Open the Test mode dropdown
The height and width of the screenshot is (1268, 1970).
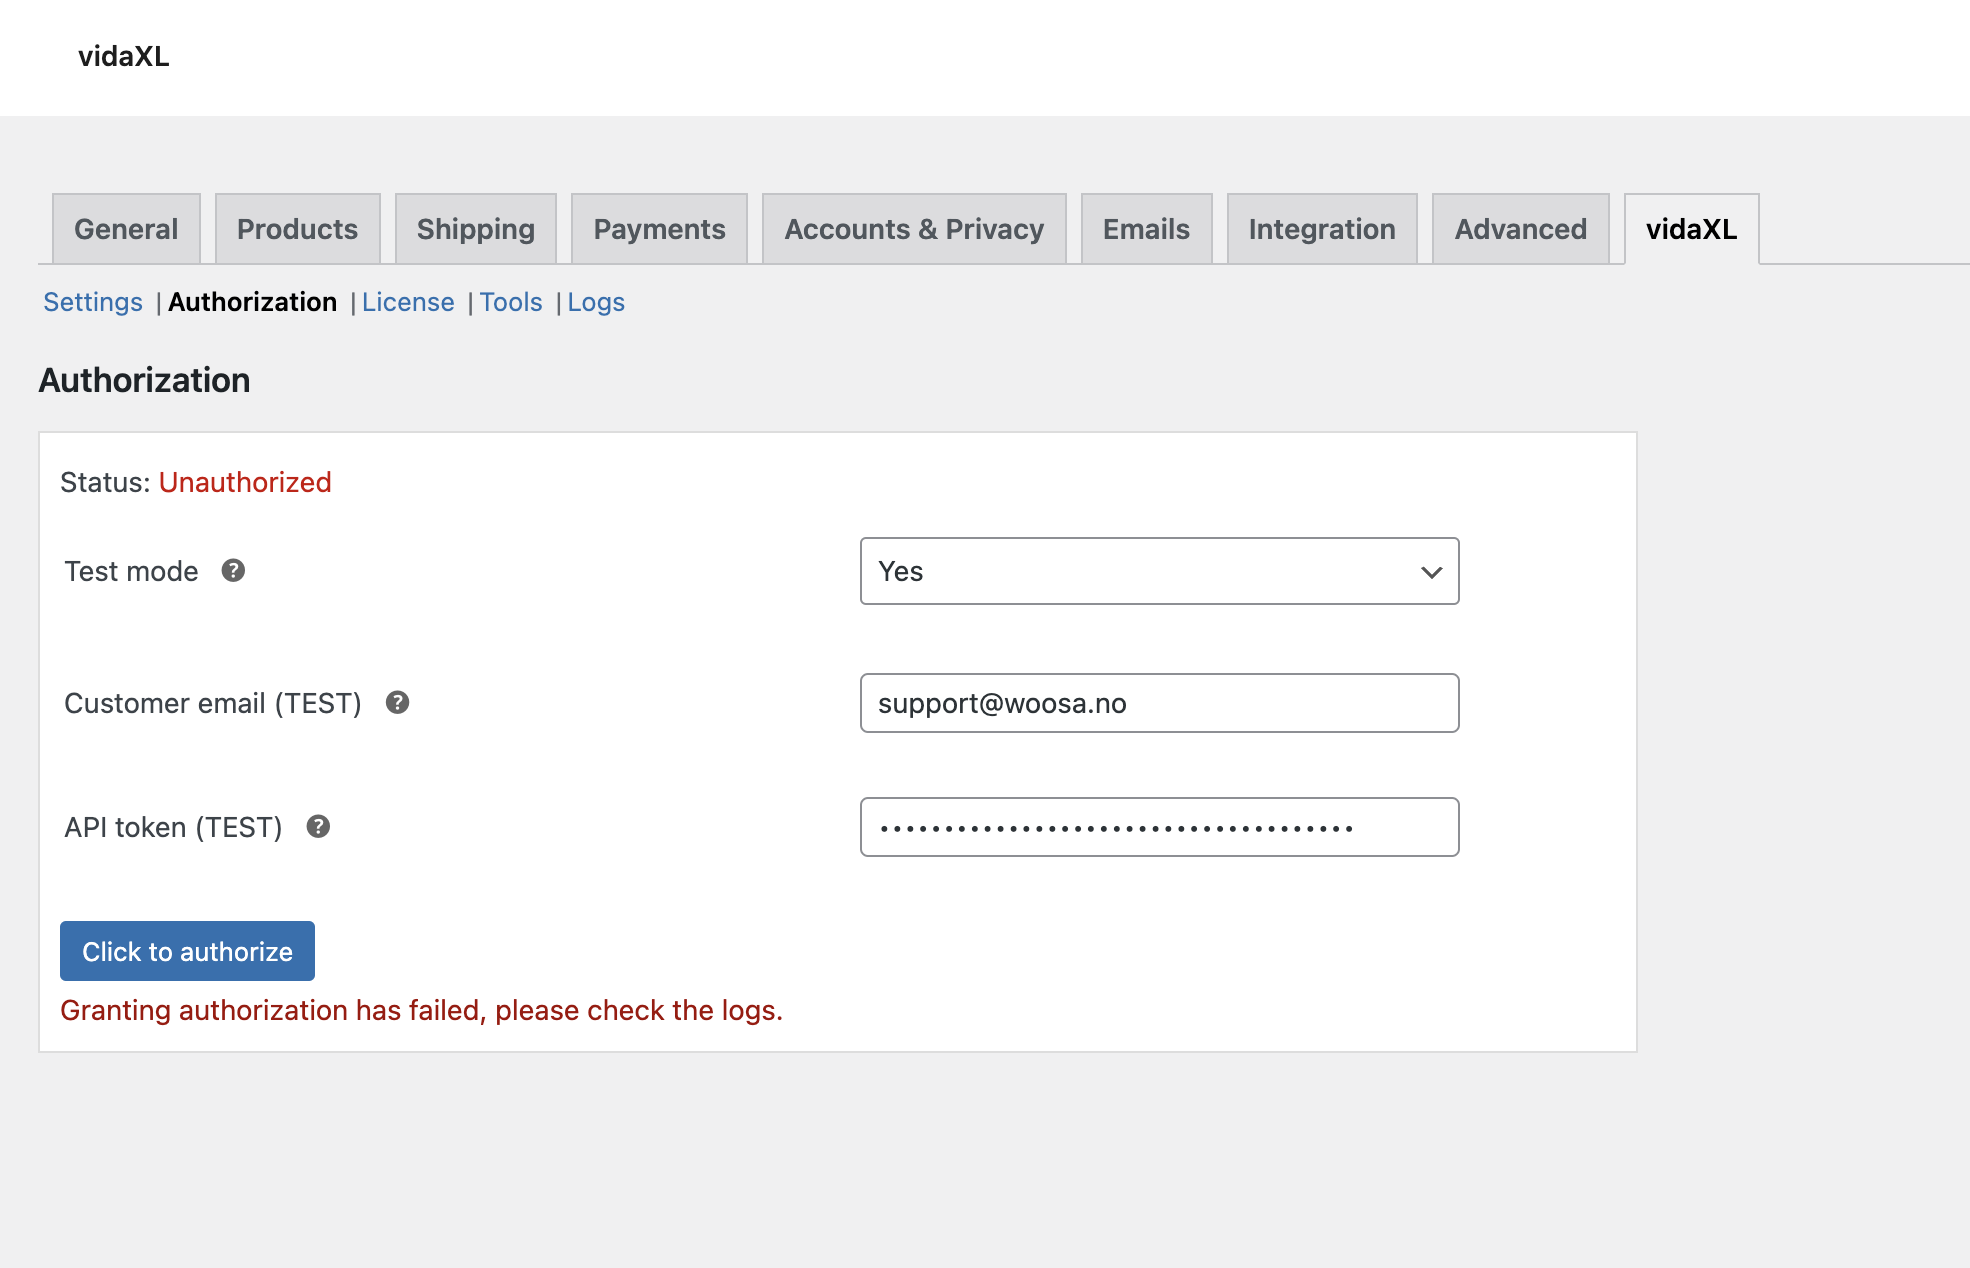point(1158,571)
